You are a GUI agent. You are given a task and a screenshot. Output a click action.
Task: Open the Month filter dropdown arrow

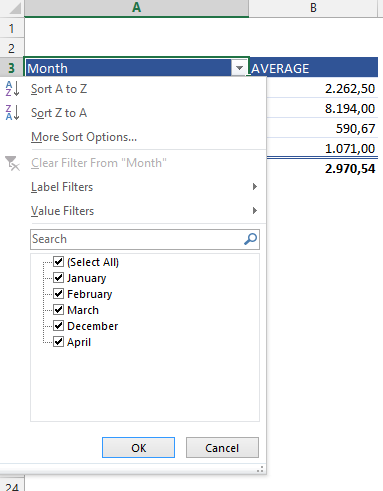tap(239, 68)
